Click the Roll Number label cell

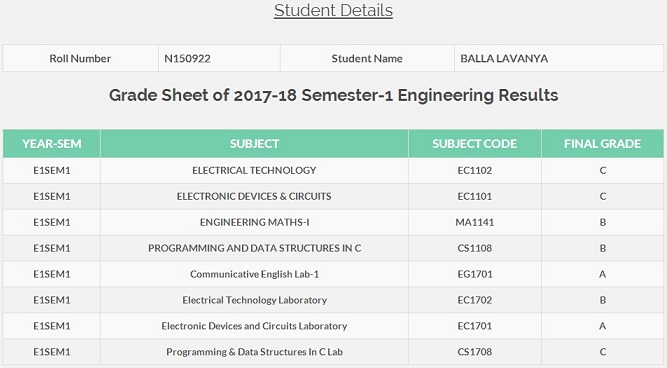point(80,58)
